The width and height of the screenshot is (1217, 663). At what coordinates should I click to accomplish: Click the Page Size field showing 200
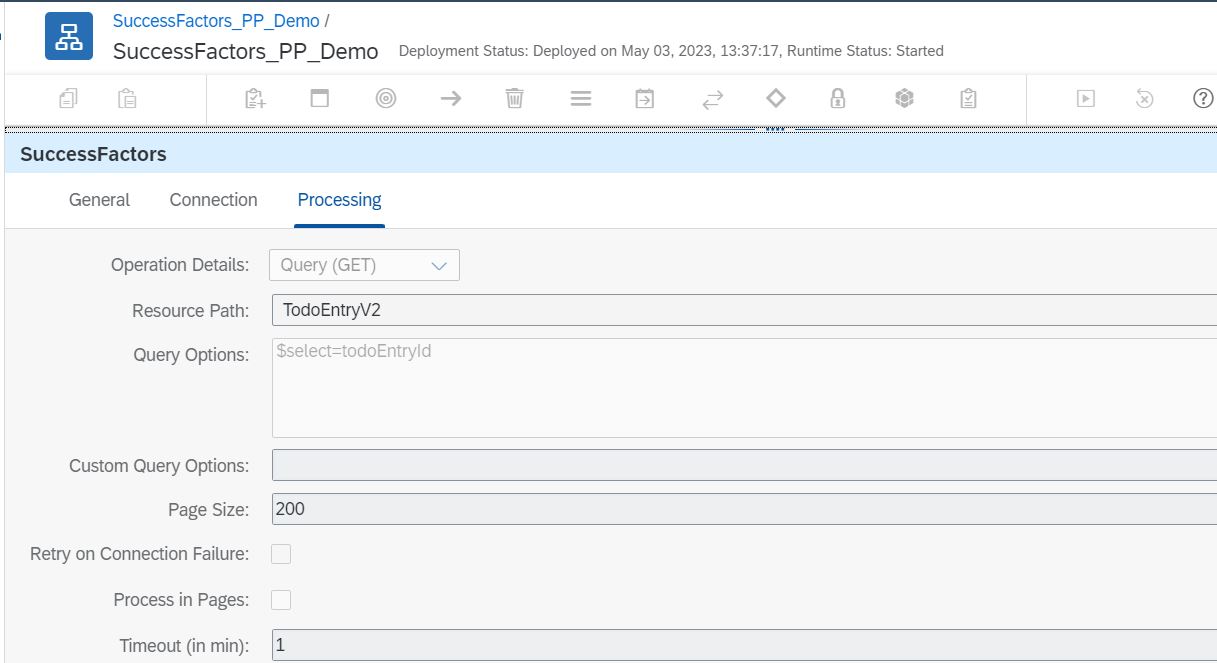pyautogui.click(x=744, y=509)
